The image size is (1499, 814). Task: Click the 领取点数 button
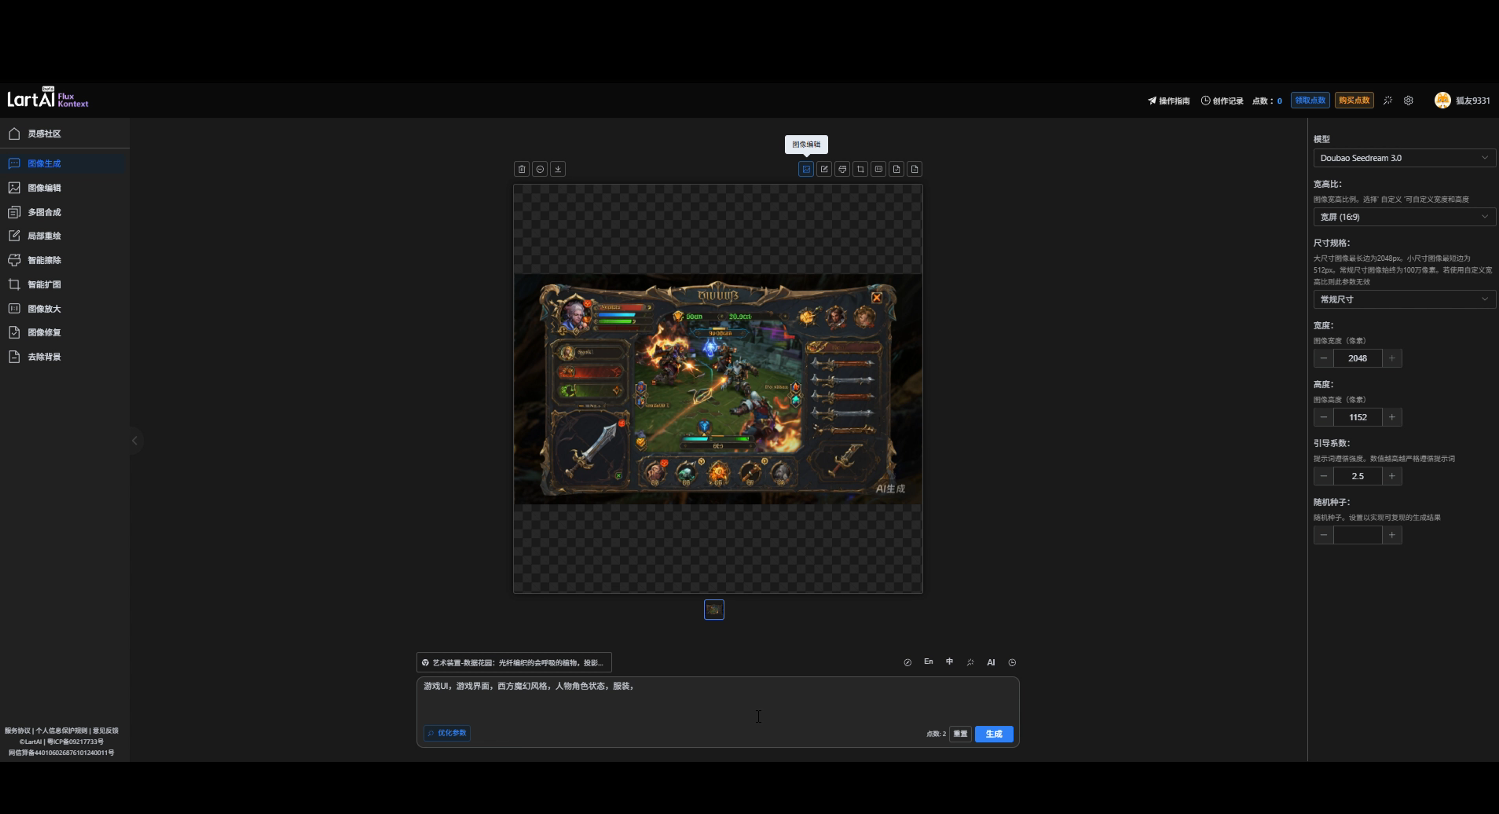(x=1310, y=100)
